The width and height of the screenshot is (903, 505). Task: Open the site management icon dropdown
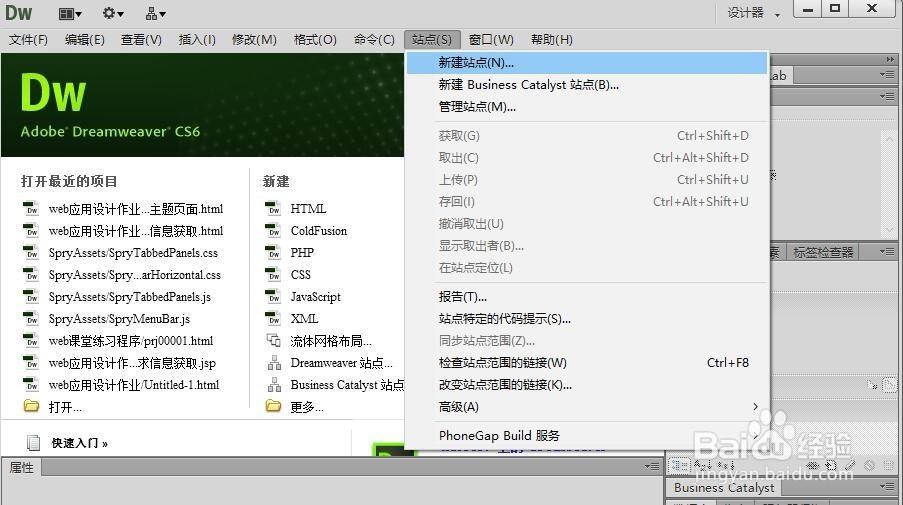coord(155,13)
